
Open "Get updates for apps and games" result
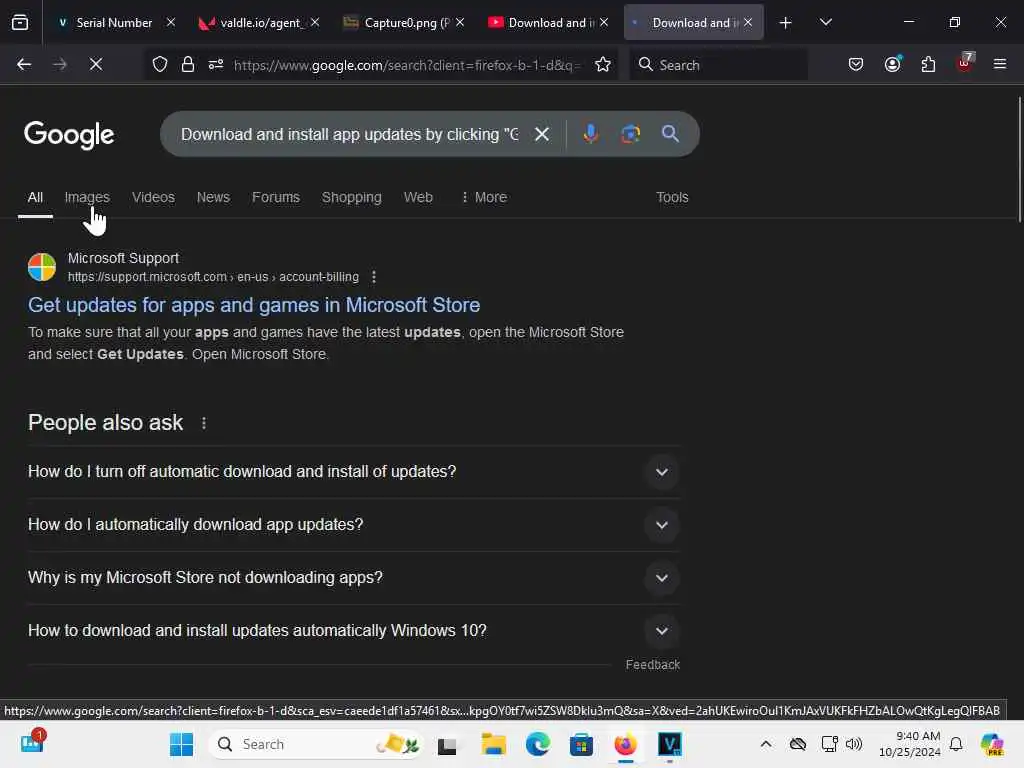254,305
